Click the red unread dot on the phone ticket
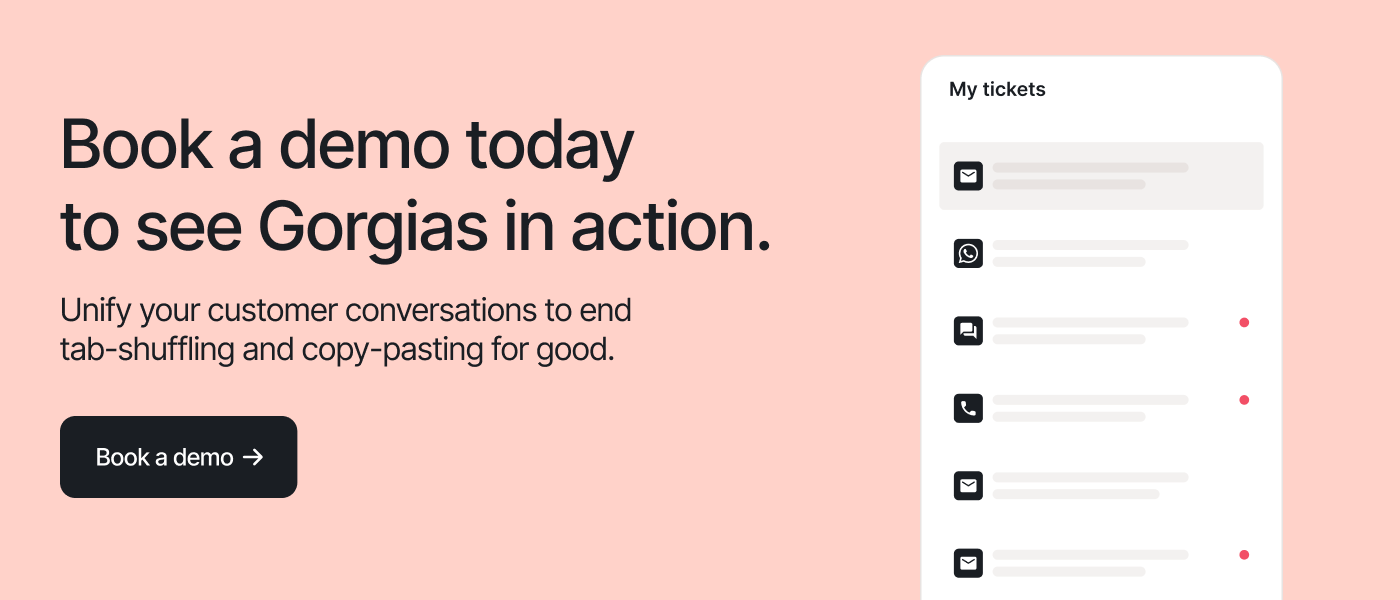 click(1244, 400)
